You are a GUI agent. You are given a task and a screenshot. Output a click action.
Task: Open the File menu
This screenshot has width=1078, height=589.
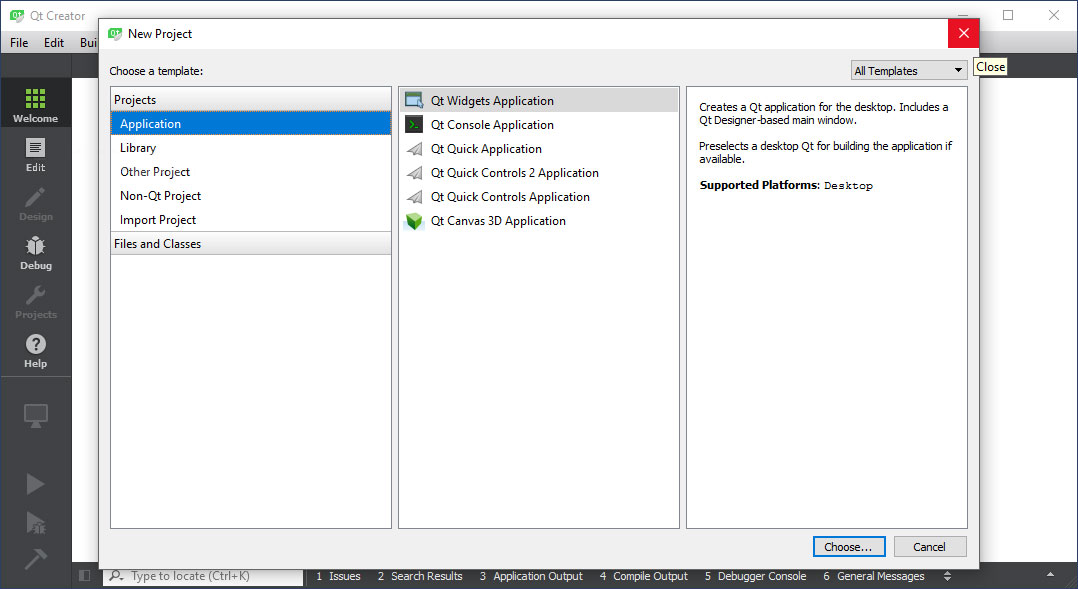click(x=19, y=43)
